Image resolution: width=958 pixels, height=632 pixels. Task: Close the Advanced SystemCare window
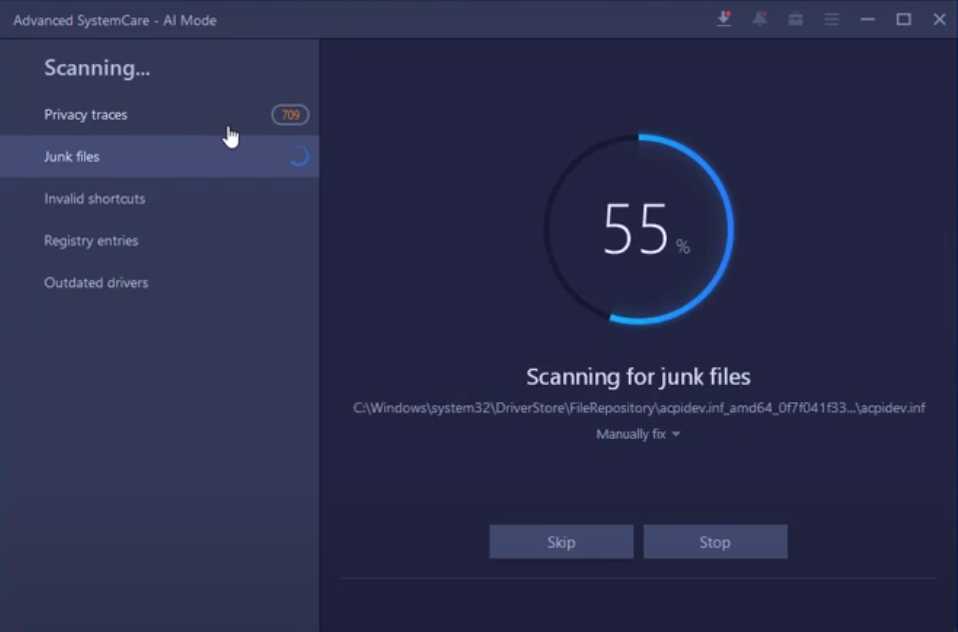940,20
